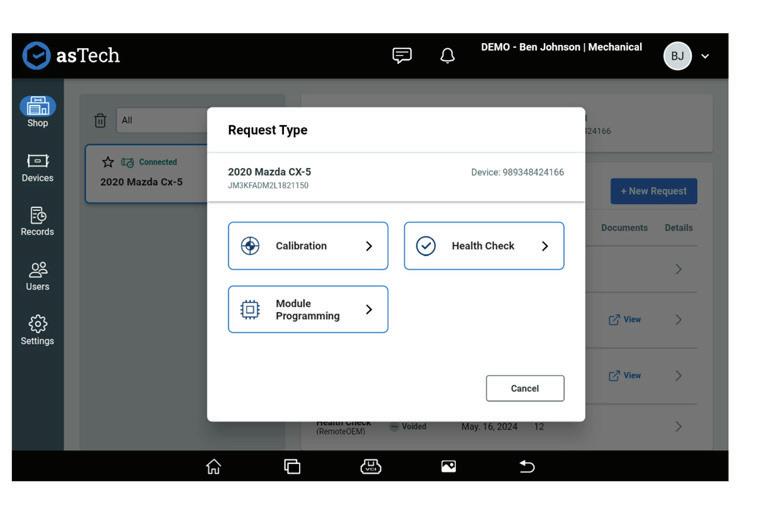Open the All filter dropdown

tap(162, 120)
